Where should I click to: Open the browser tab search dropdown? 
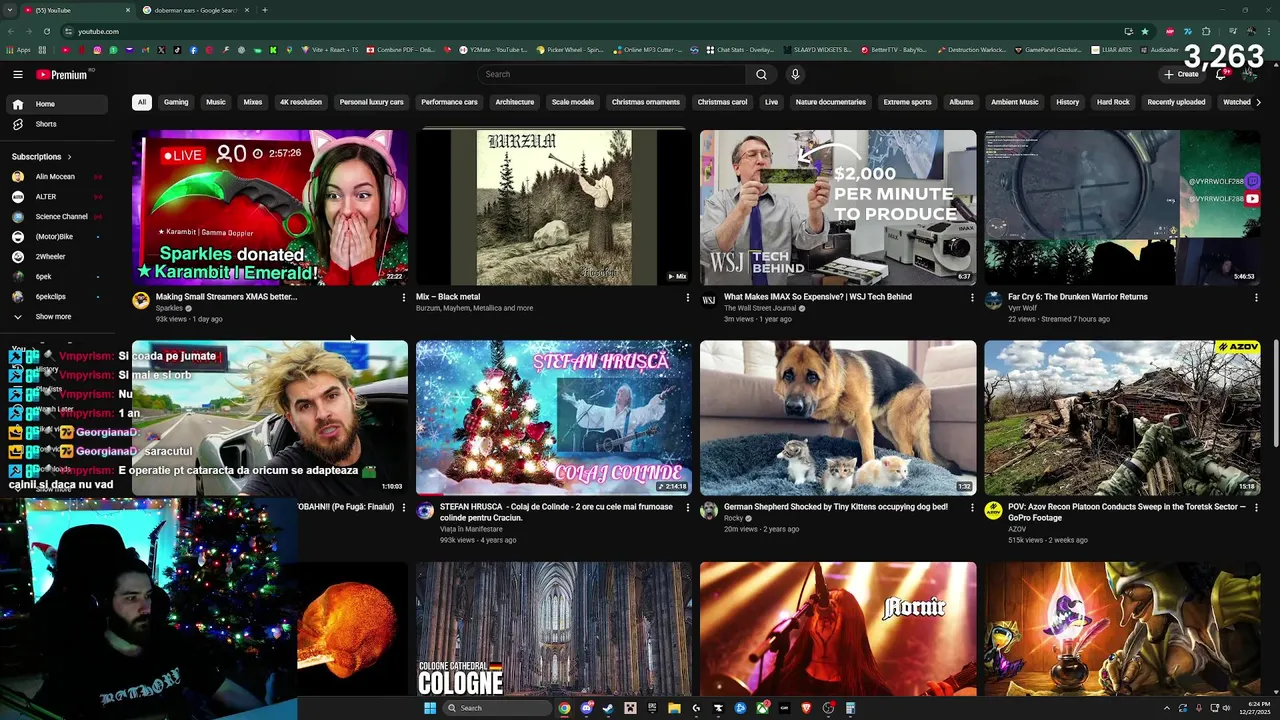coord(11,10)
